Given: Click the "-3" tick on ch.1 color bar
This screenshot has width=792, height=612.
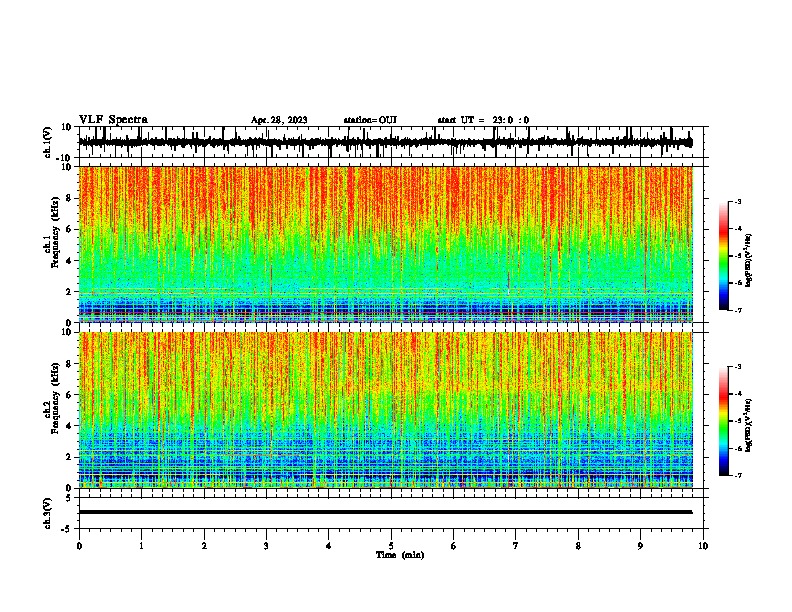Looking at the screenshot, I should click(738, 201).
